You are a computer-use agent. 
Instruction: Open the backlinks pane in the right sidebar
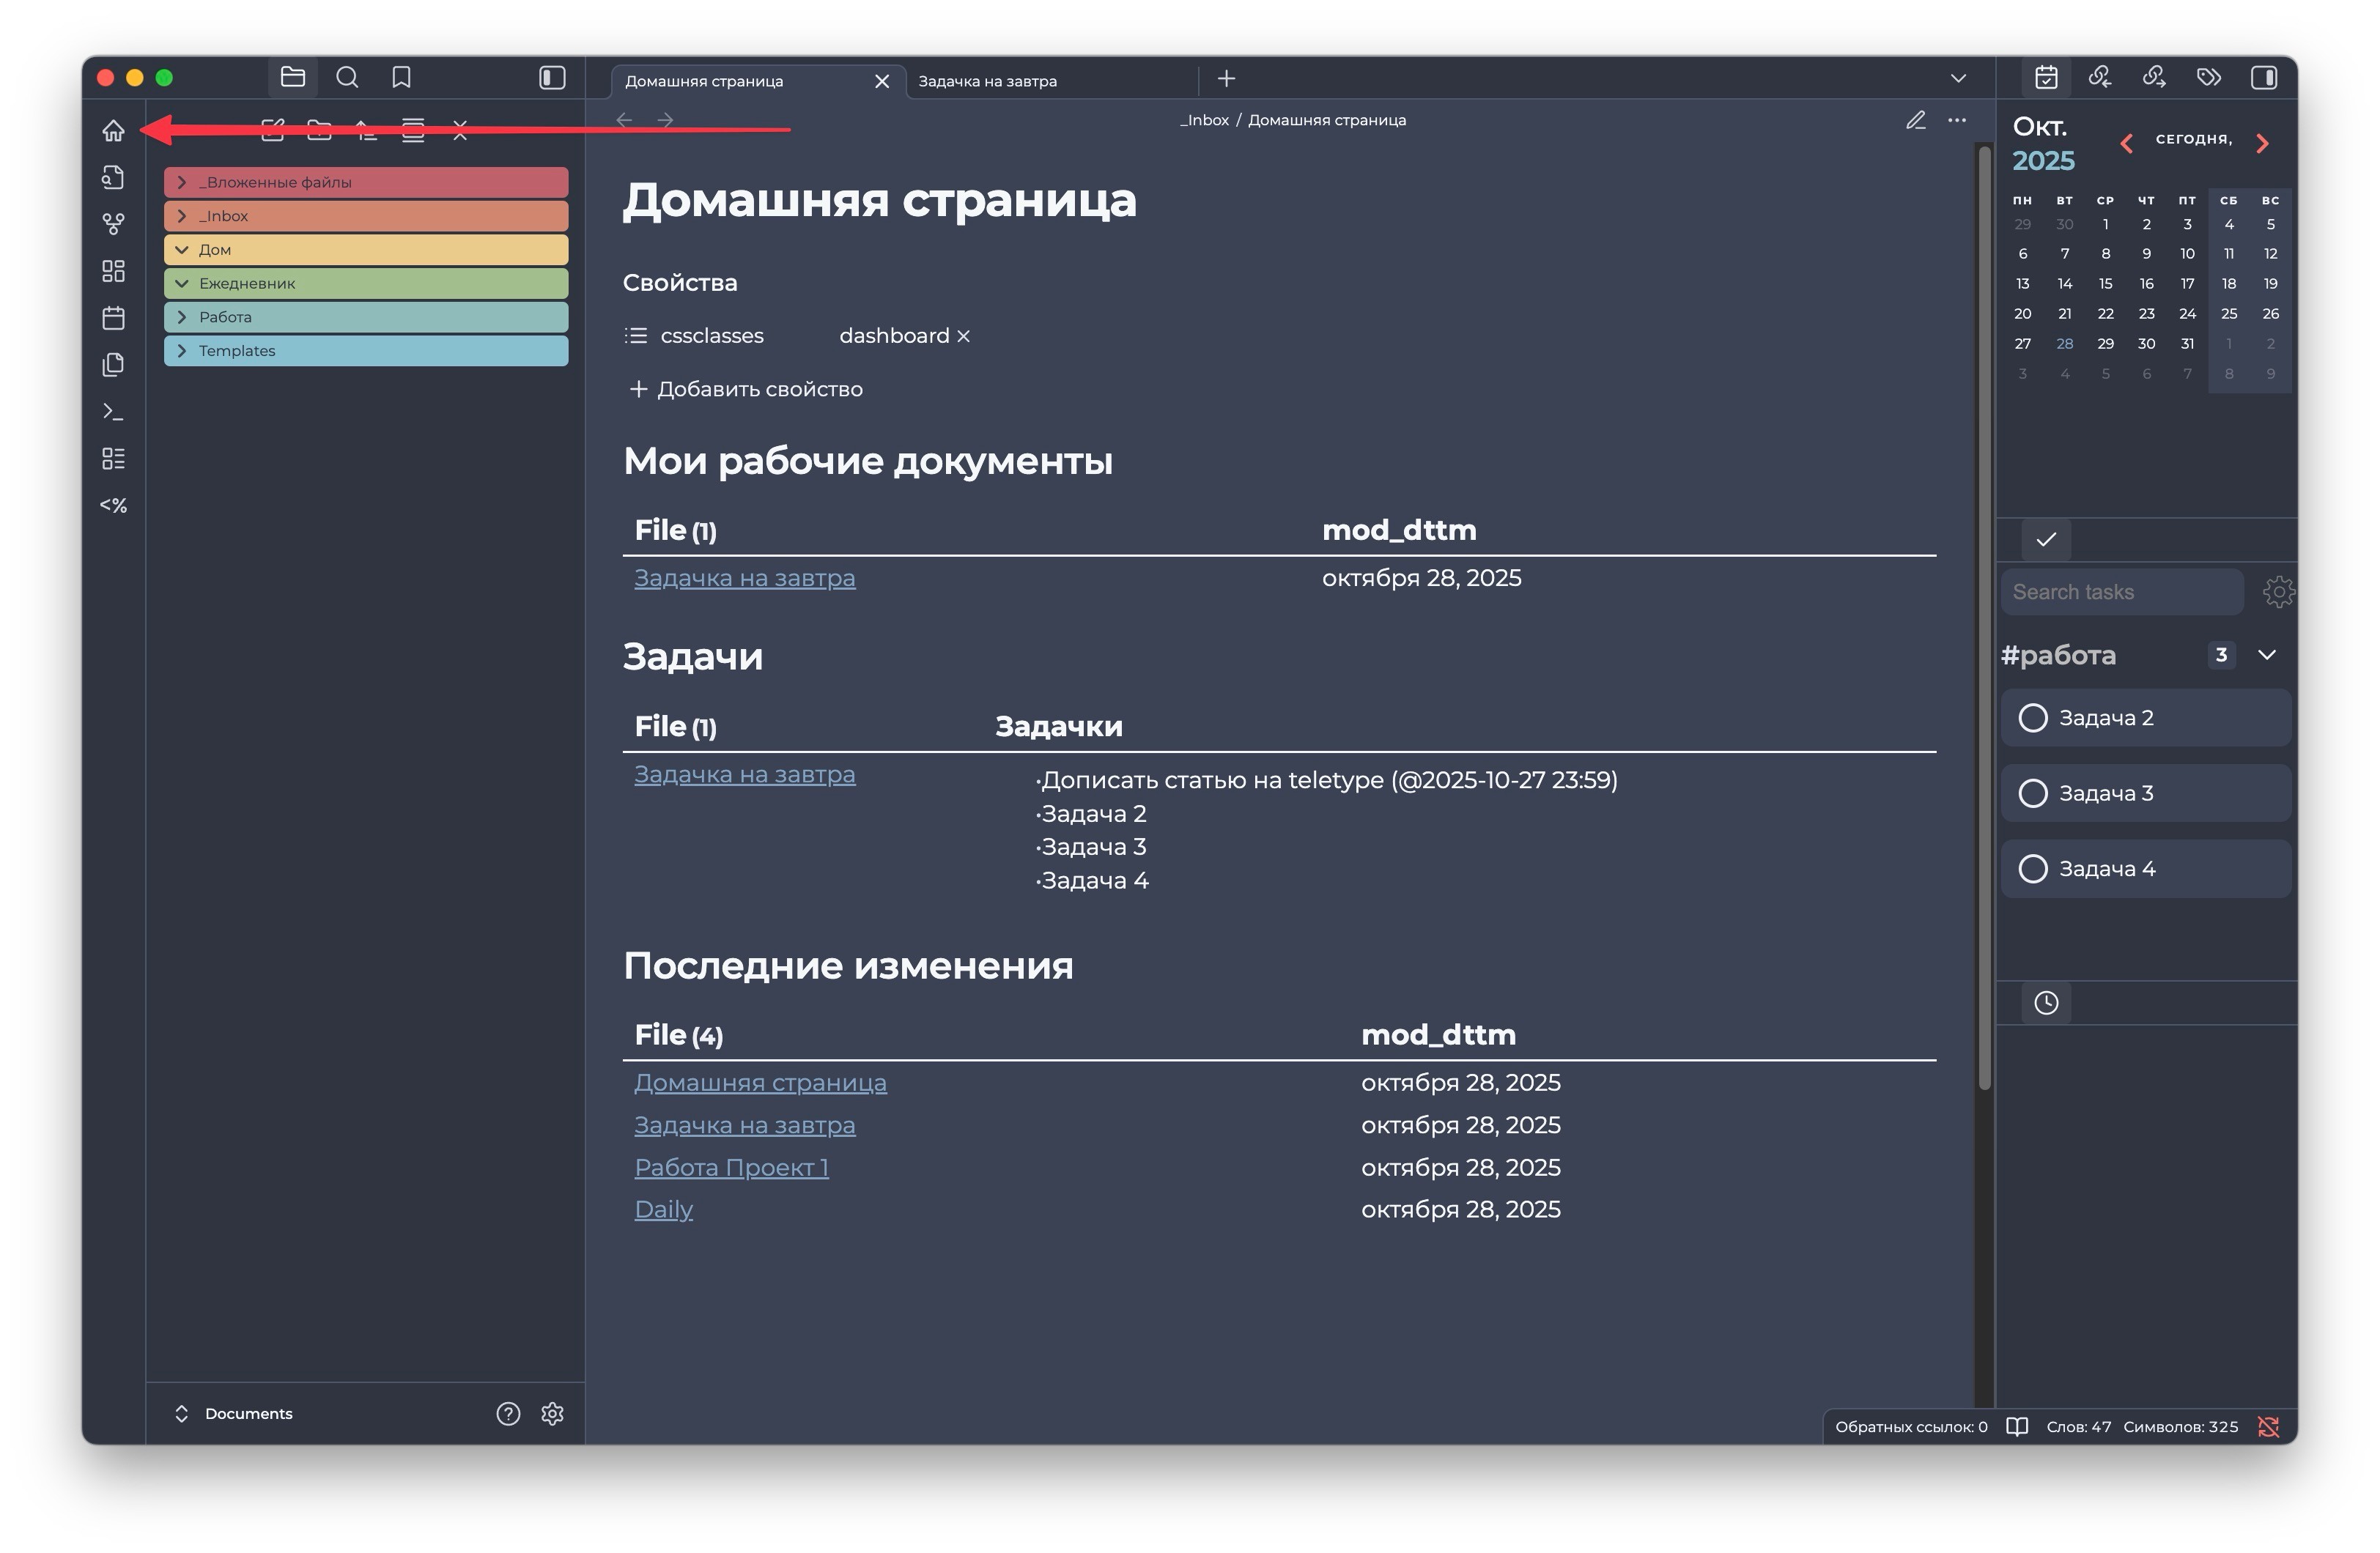2100,77
